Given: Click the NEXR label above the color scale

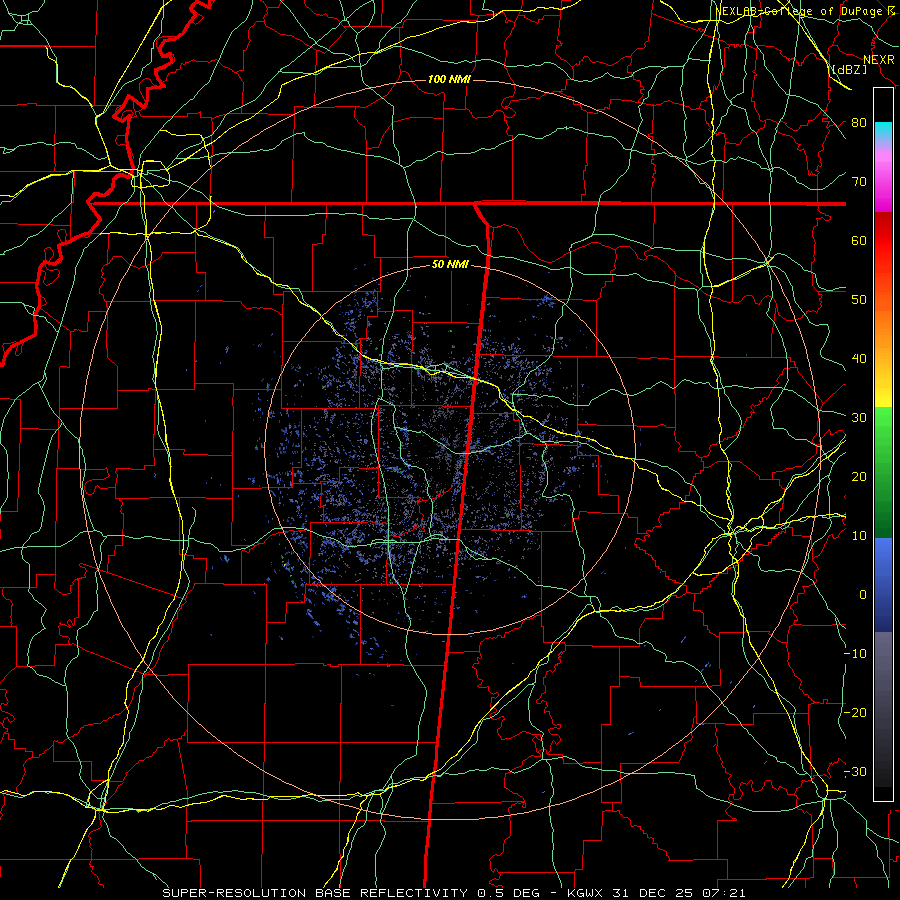Looking at the screenshot, I should coord(879,59).
